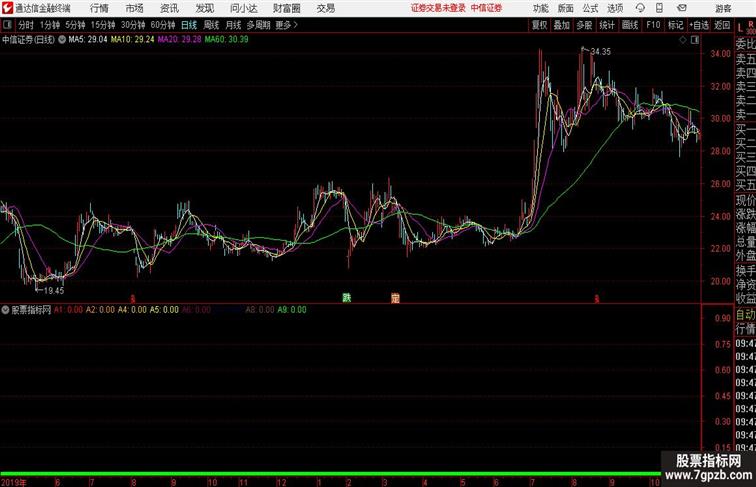
Task: Open the 市场 menu
Action: tap(135, 8)
